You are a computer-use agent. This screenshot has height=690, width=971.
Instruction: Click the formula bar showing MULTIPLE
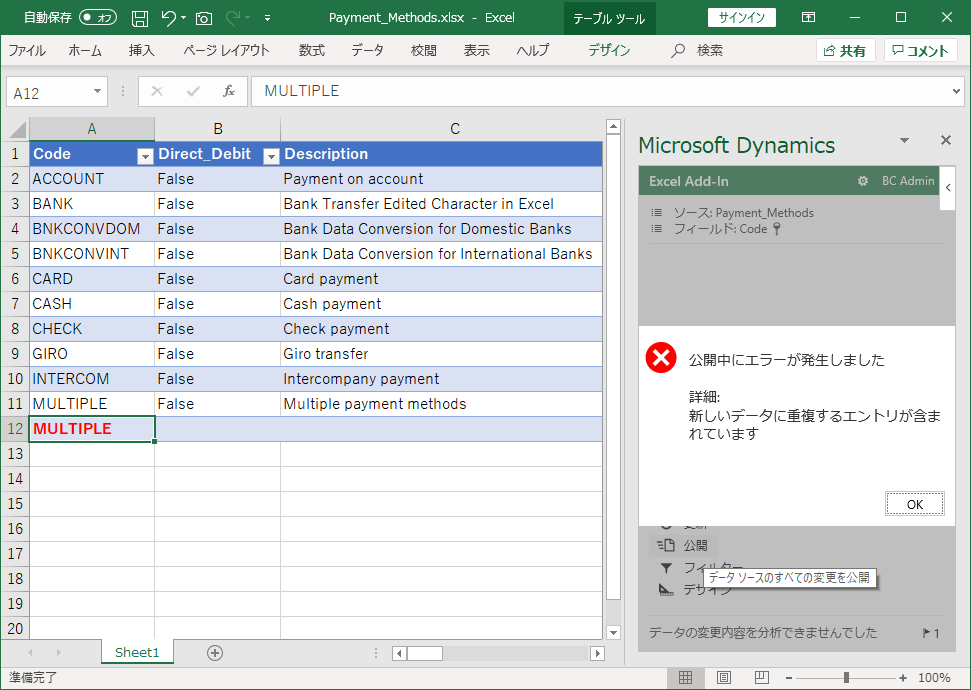tap(599, 92)
